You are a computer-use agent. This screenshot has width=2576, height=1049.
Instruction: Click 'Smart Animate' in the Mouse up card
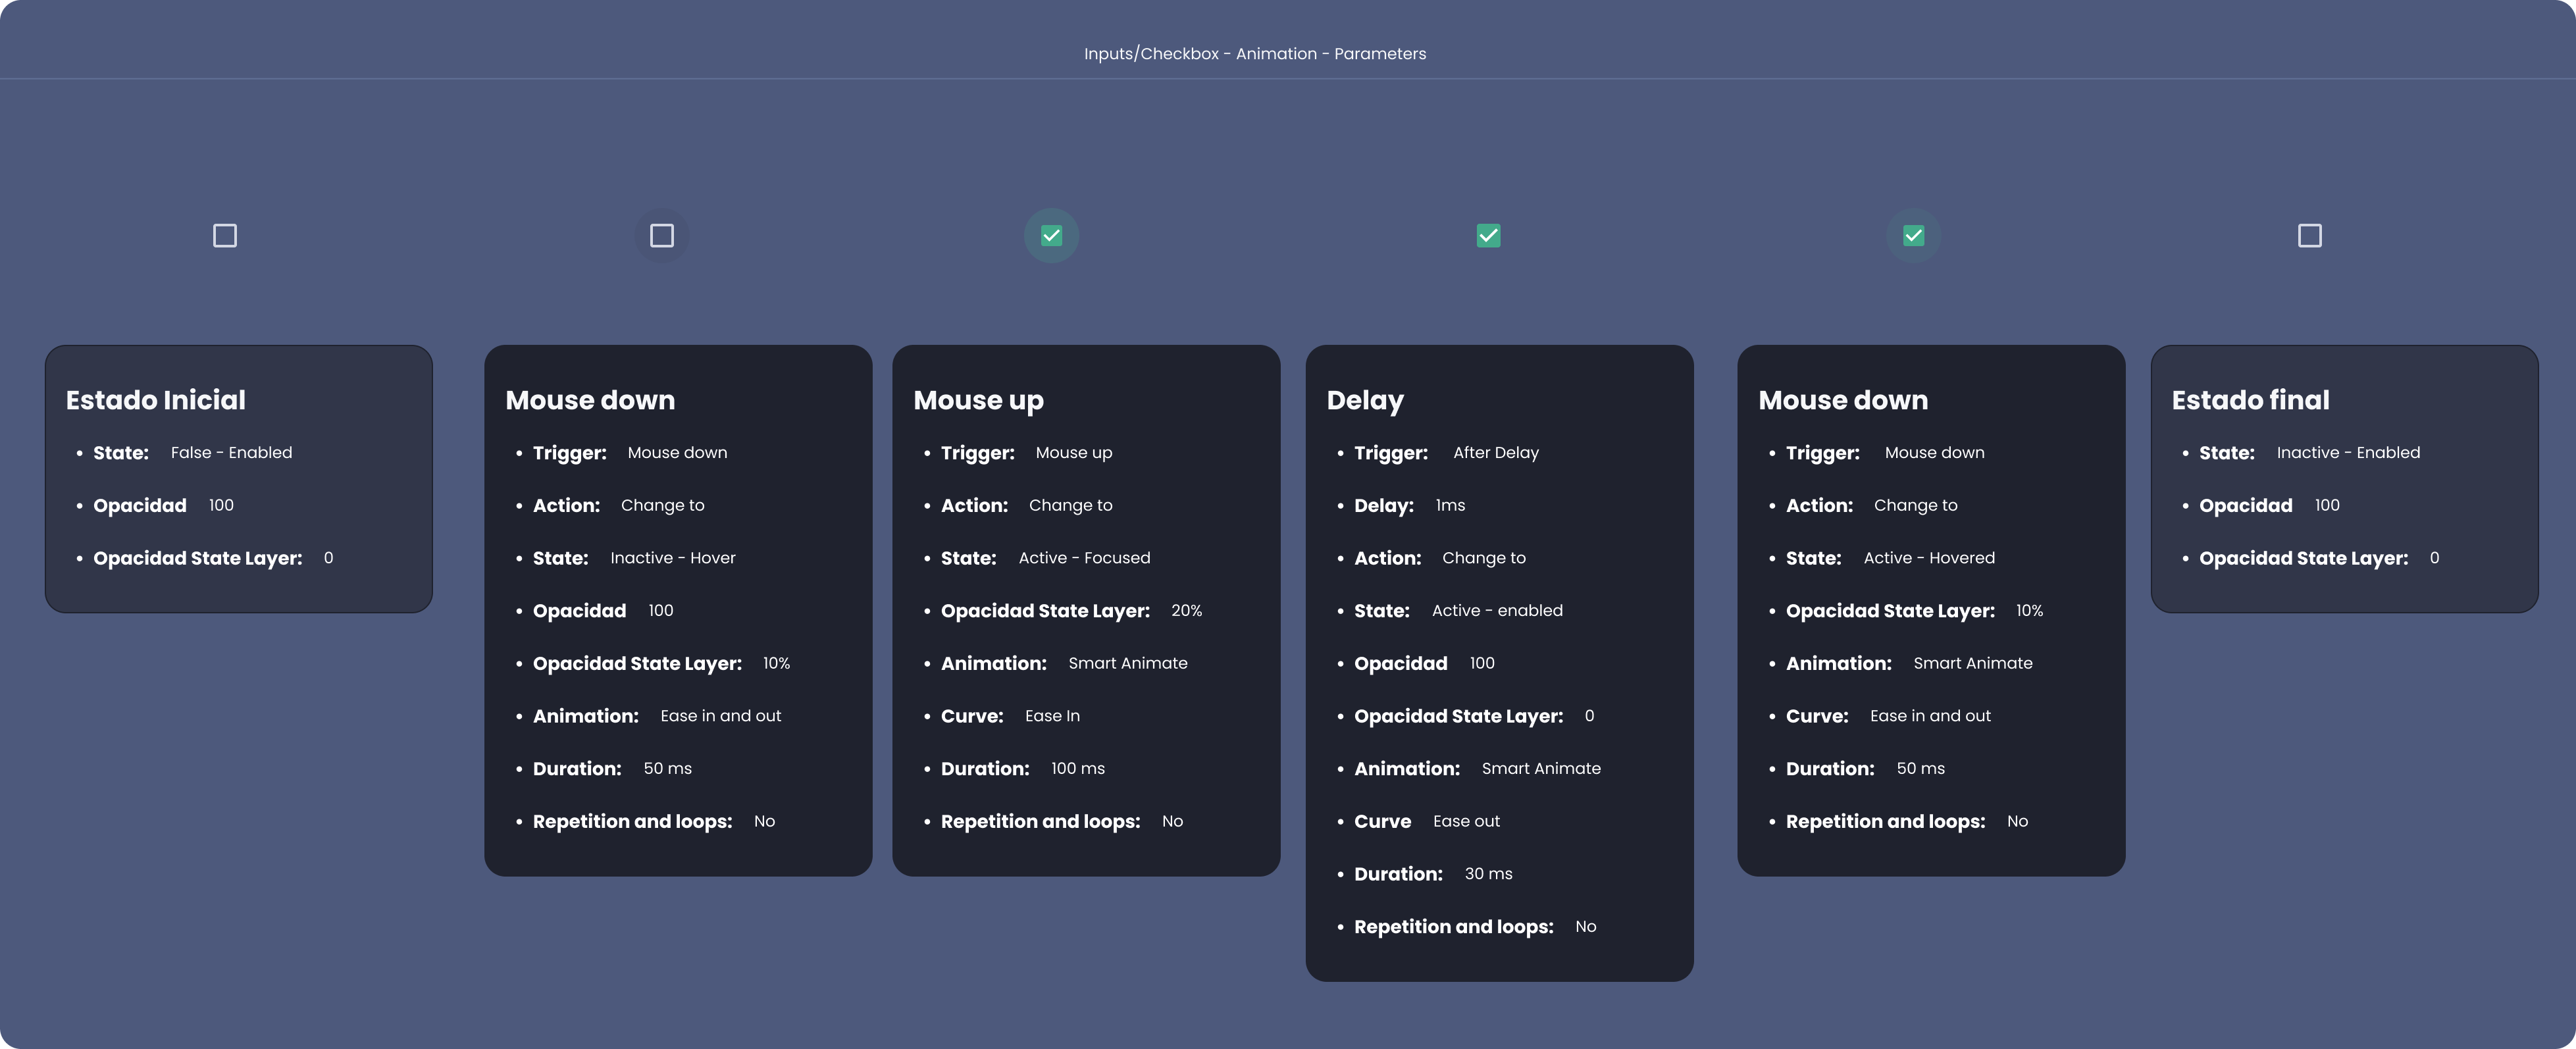pos(1128,663)
